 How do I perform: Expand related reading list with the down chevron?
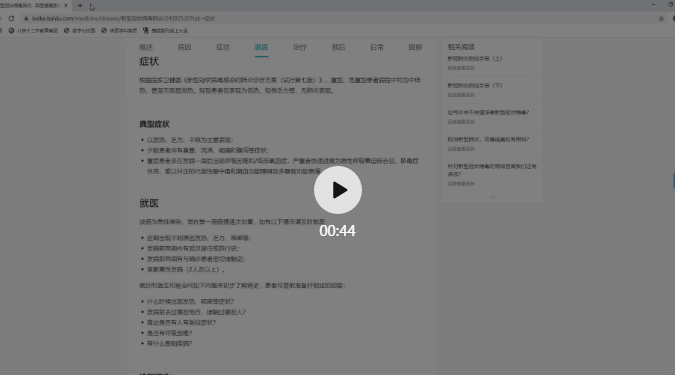click(492, 197)
